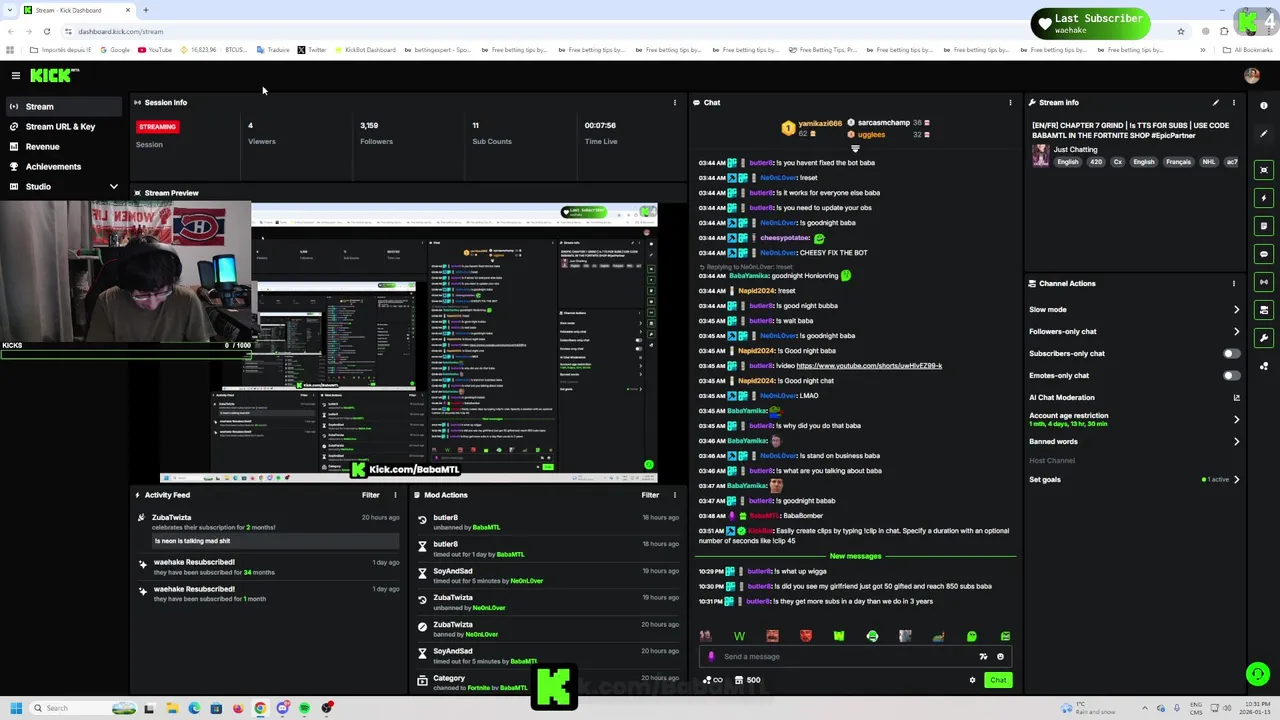Open the hamburger menu beside Kick logo
Image resolution: width=1280 pixels, height=720 pixels.
[x=15, y=75]
